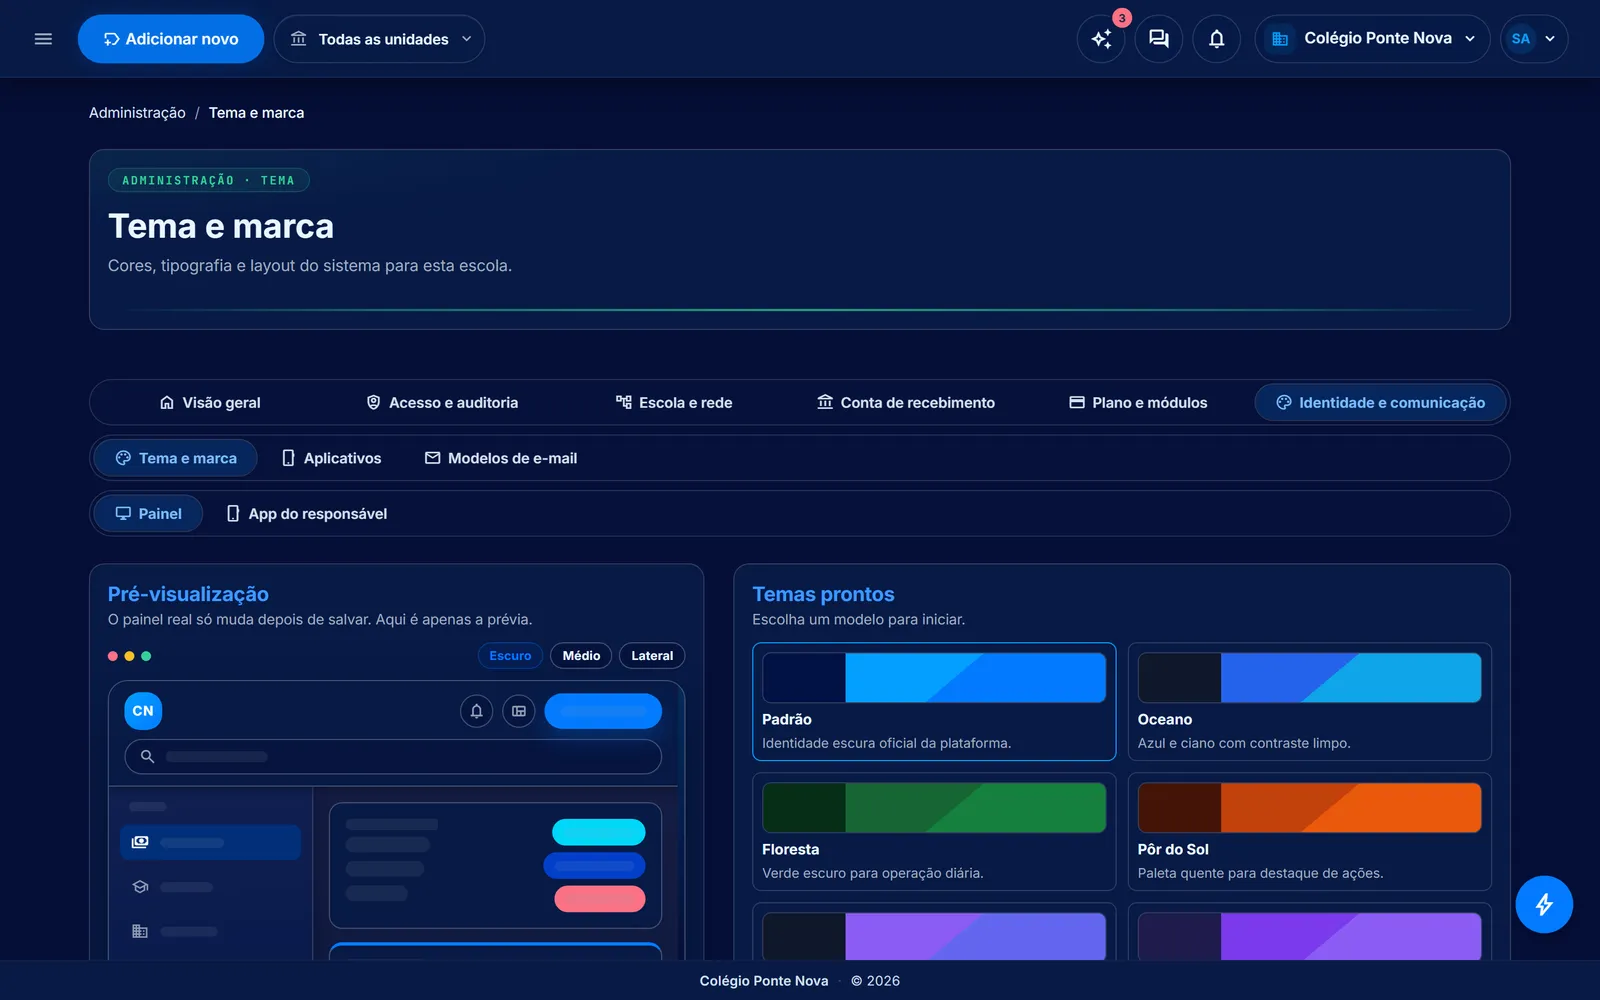Click the Temas prontos heading
Viewport: 1600px width, 1000px height.
823,594
